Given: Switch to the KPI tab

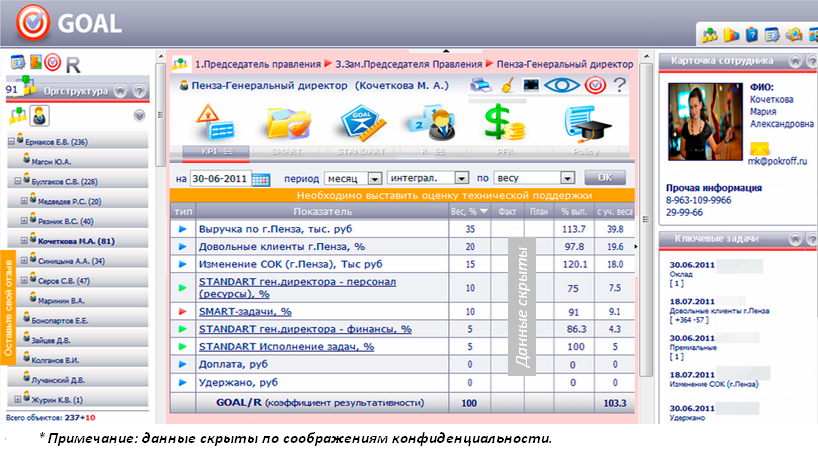Looking at the screenshot, I should pos(216,151).
